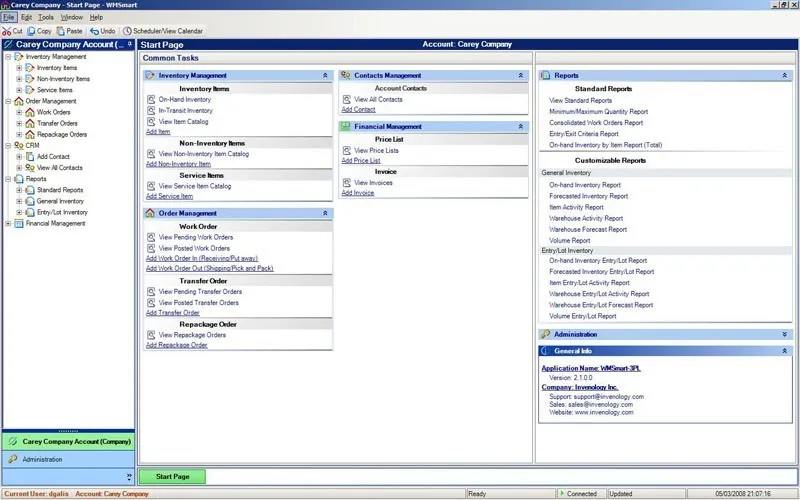This screenshot has width=800, height=500.
Task: Expand the Administration panel chevron
Action: pos(784,335)
